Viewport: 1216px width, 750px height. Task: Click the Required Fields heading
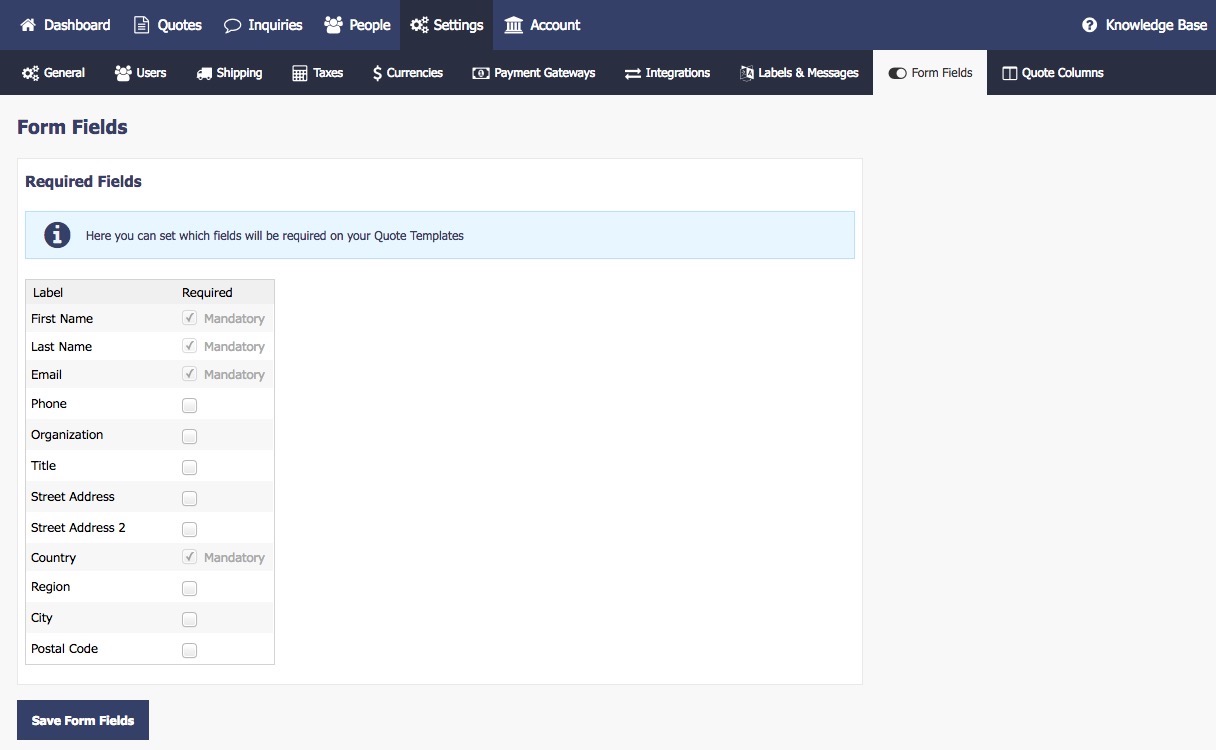[x=83, y=182]
